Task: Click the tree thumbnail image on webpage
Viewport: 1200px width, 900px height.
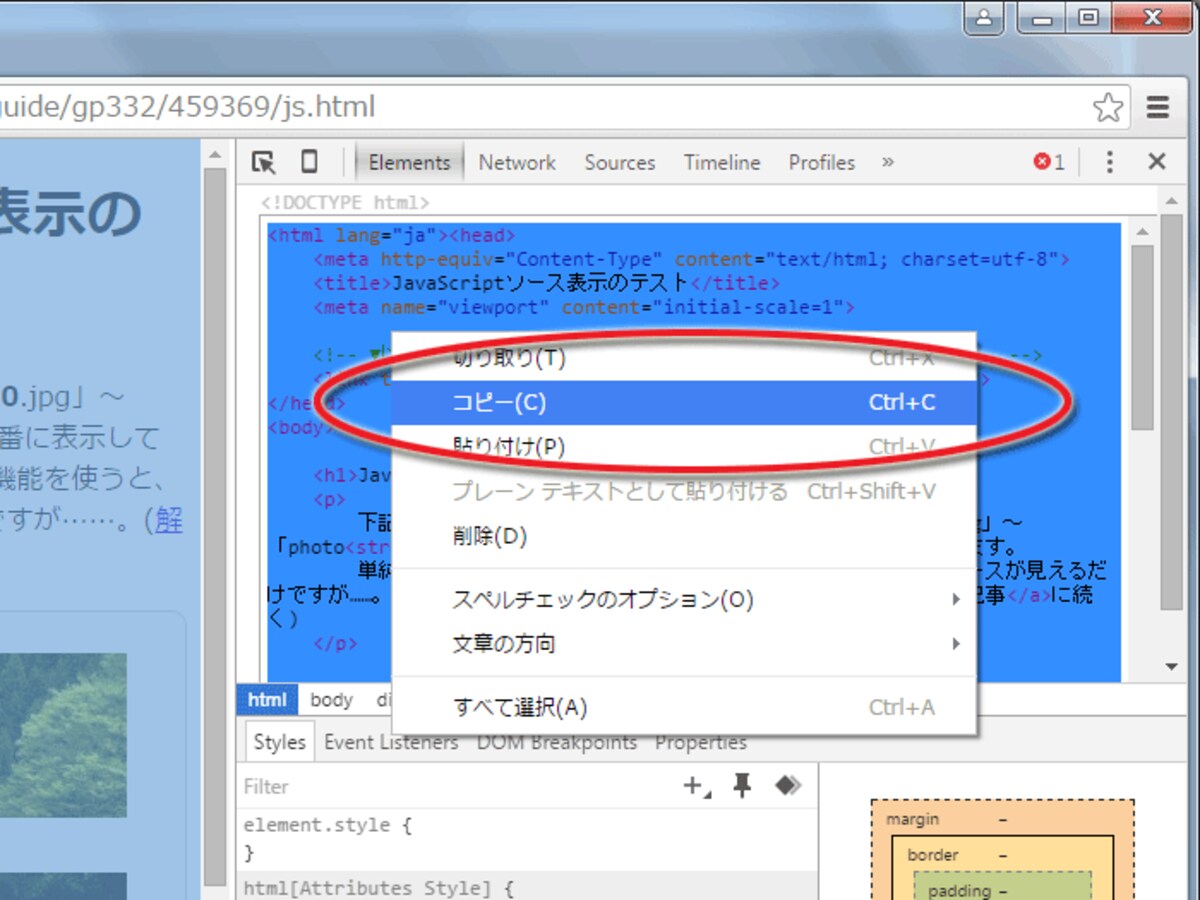Action: [63, 735]
